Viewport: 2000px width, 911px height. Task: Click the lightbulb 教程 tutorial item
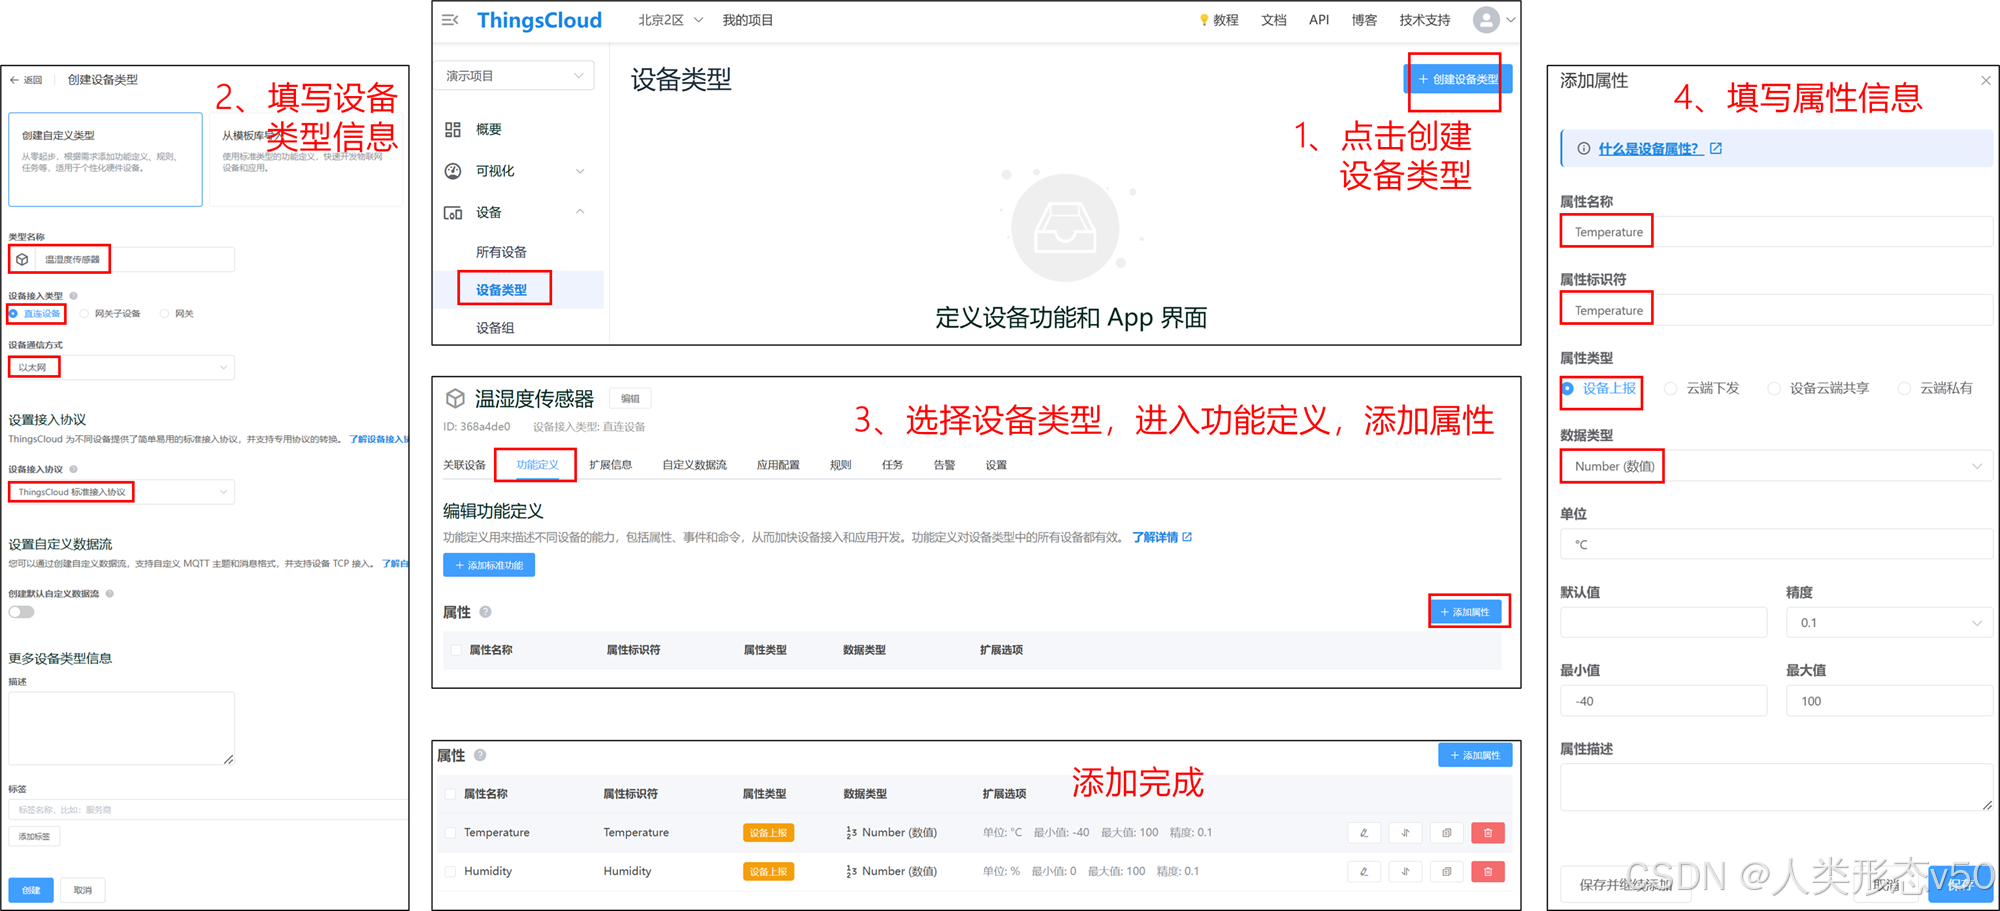[x=1218, y=20]
